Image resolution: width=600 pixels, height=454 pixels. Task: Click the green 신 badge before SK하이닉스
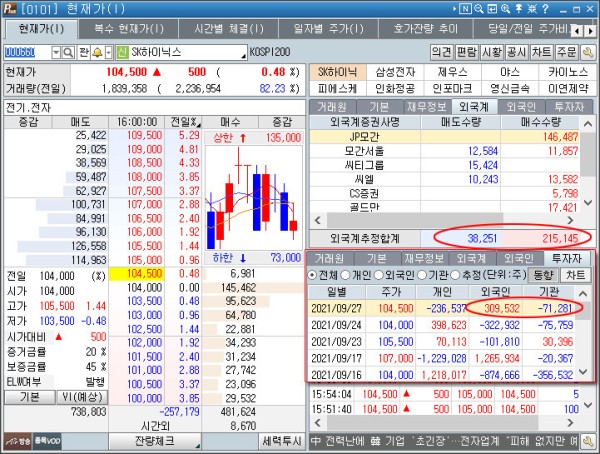click(x=122, y=52)
